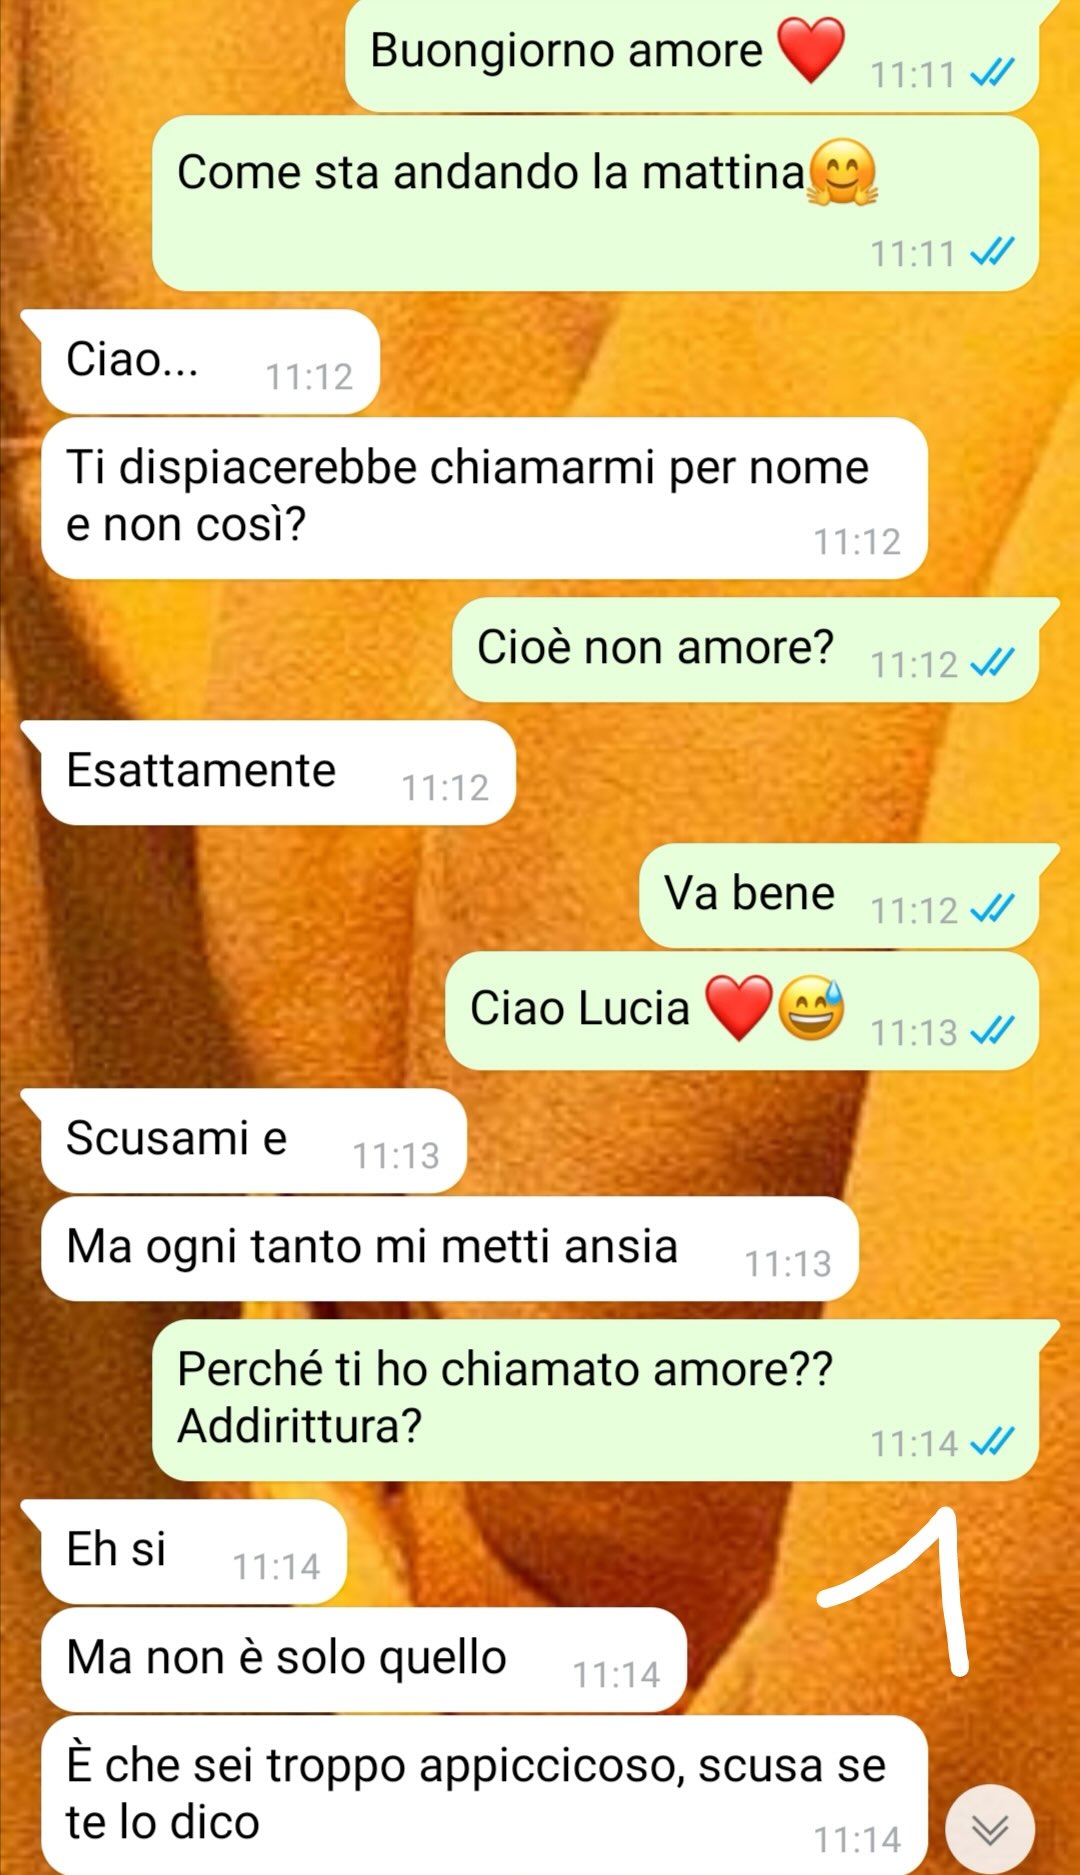Select the message 'Ti dispiacerebbe chiamarmi per nome'
This screenshot has height=1875, width=1080.
pos(484,497)
